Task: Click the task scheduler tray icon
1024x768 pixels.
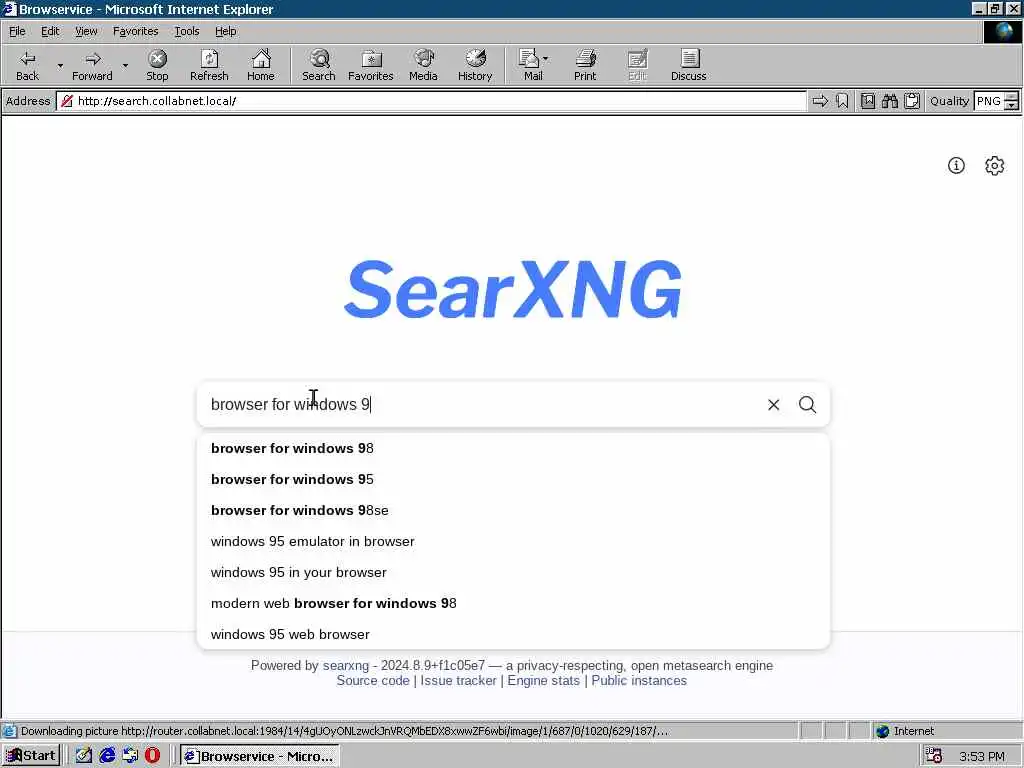Action: pos(933,756)
